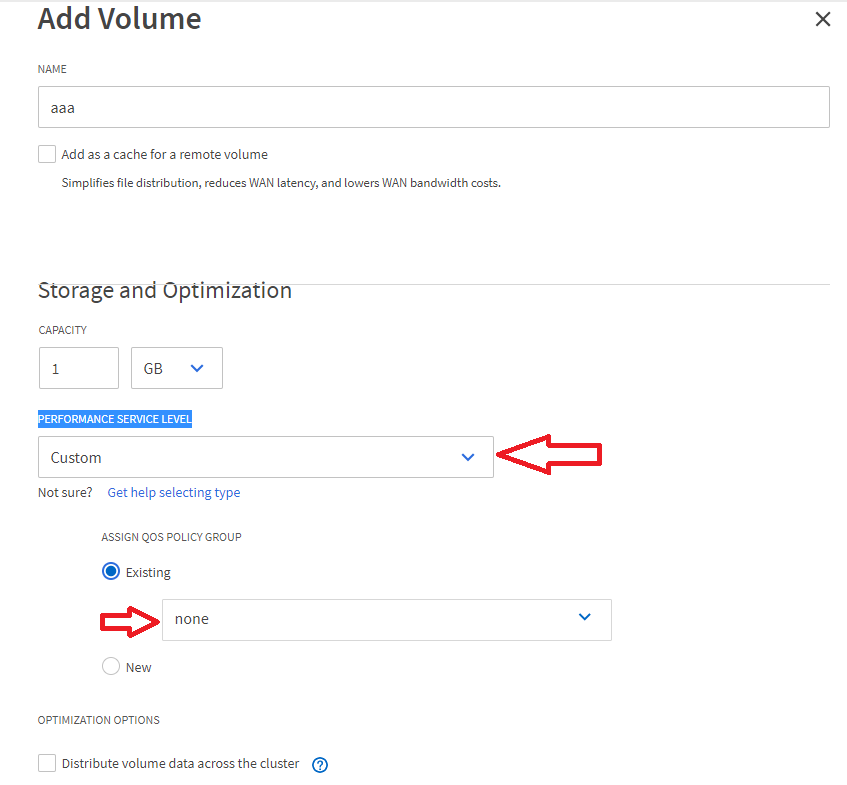
Task: Open the Performance Service Level dropdown
Action: coord(265,456)
